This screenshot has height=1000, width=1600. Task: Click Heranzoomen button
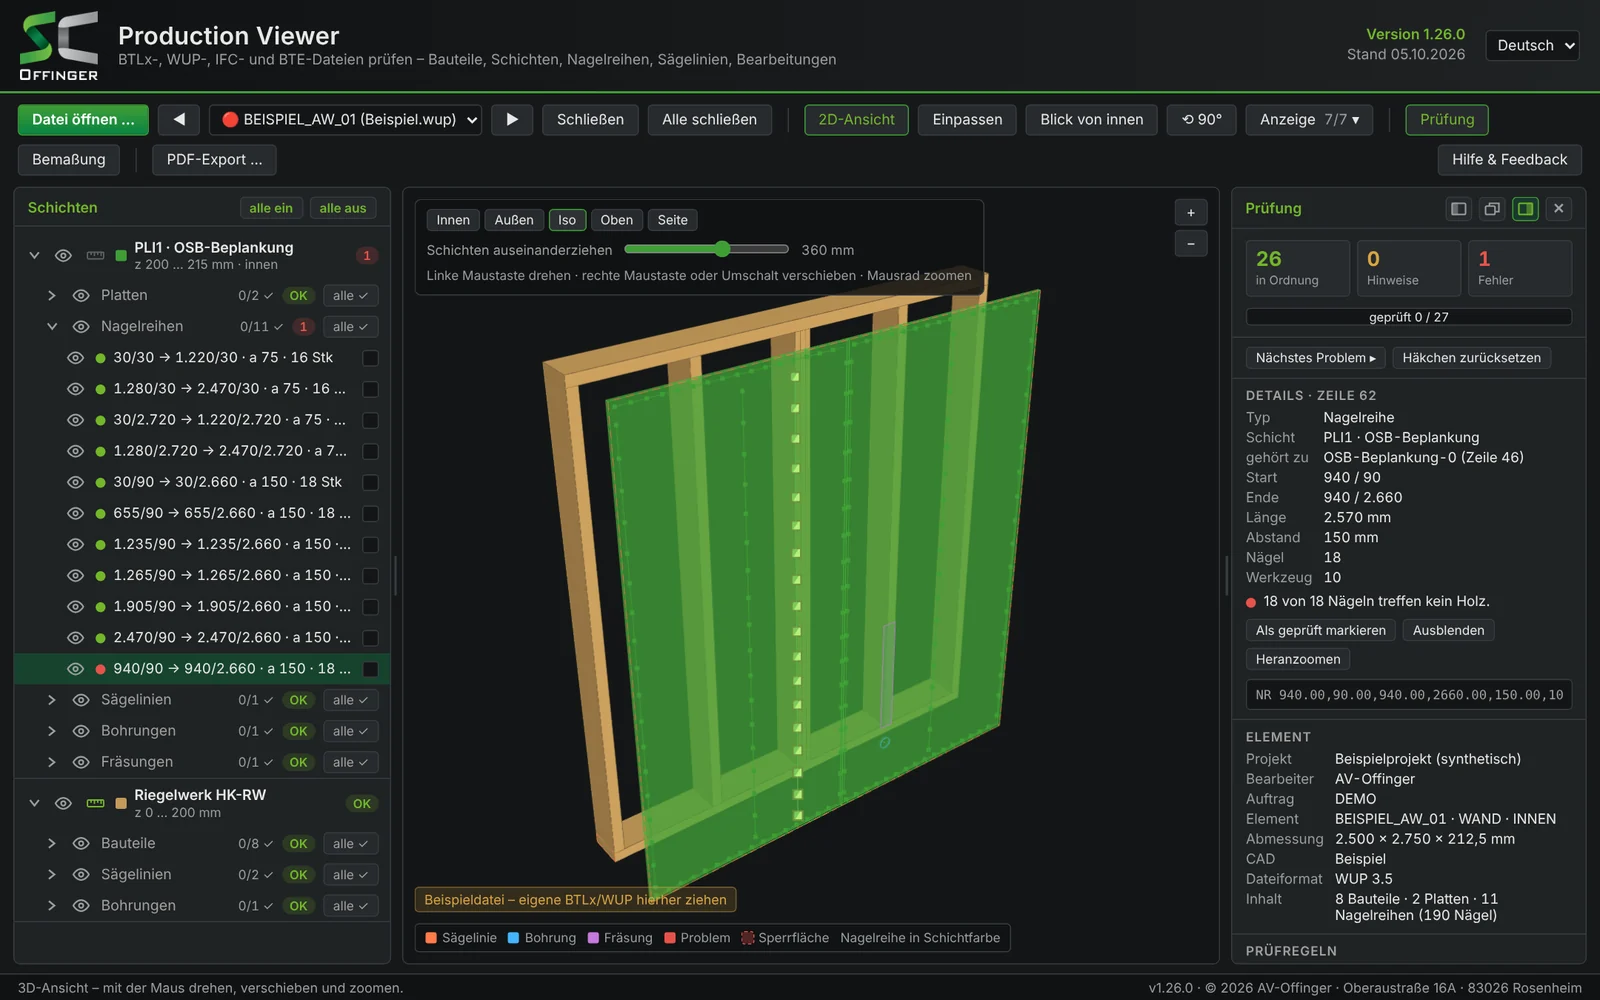[1298, 659]
